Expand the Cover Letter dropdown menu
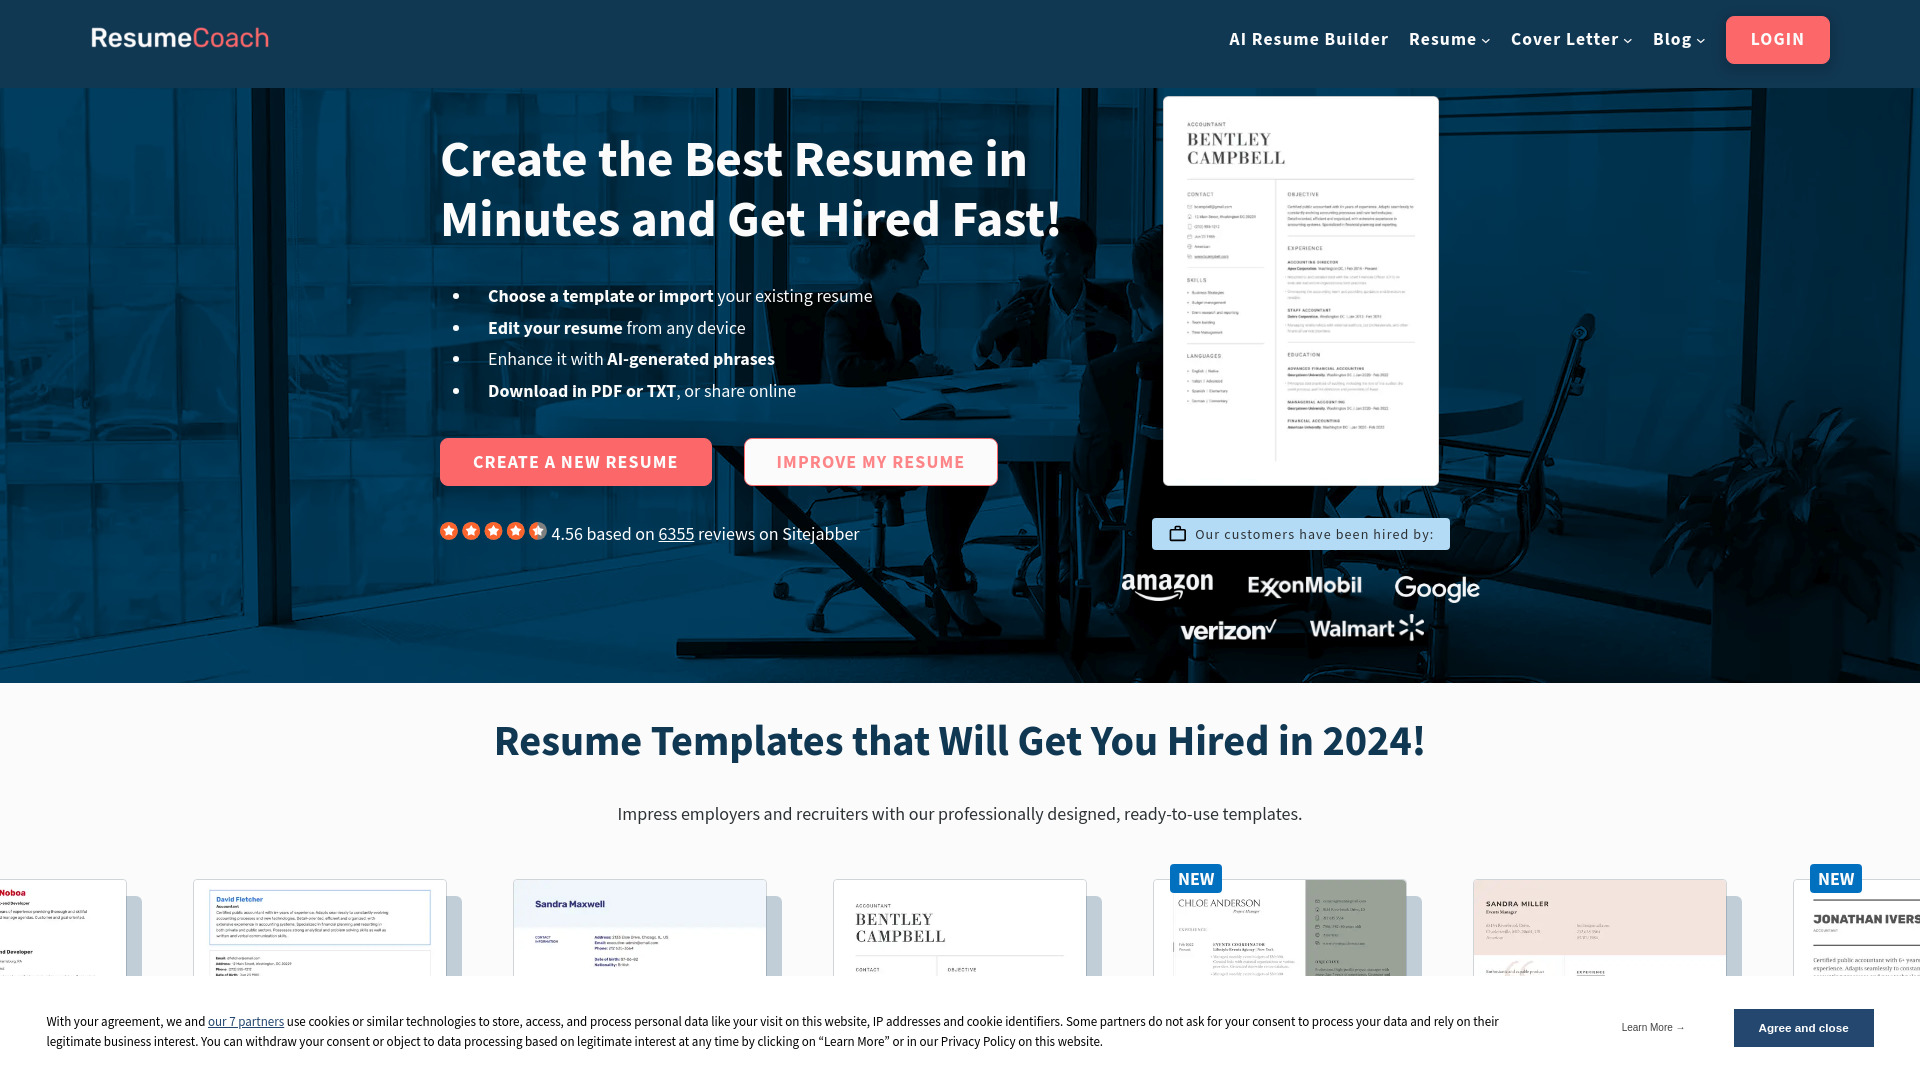Screen dimensions: 1920x1080 pos(1571,38)
